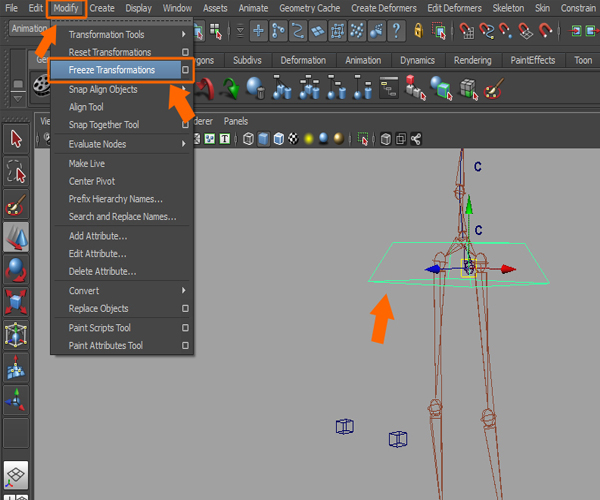Viewport: 600px width, 500px height.
Task: Enable snap to points magnet icon
Action: click(x=505, y=31)
